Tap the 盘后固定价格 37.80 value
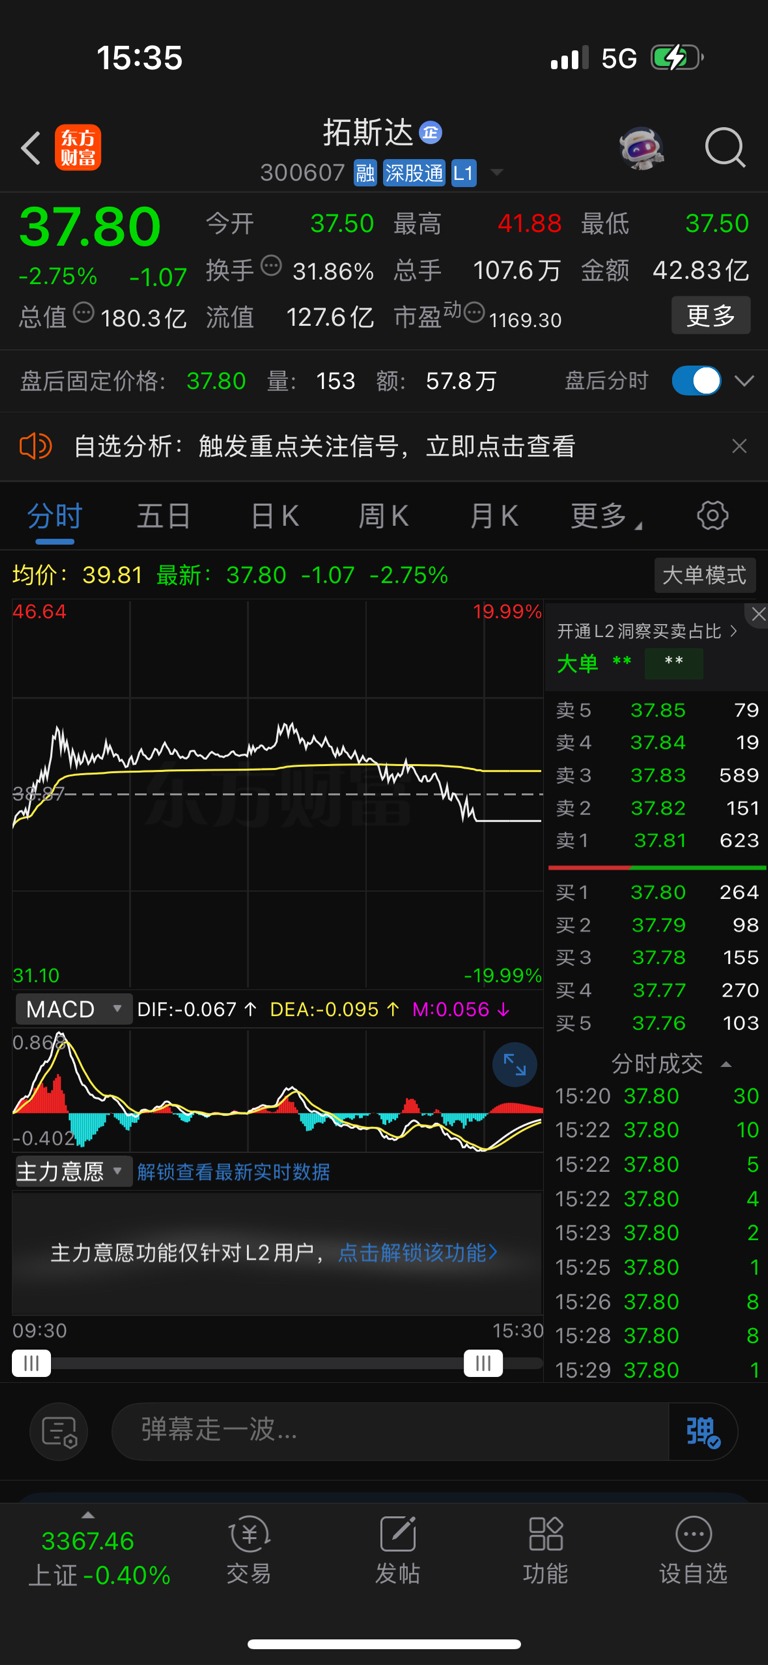The width and height of the screenshot is (769, 1665). 216,381
